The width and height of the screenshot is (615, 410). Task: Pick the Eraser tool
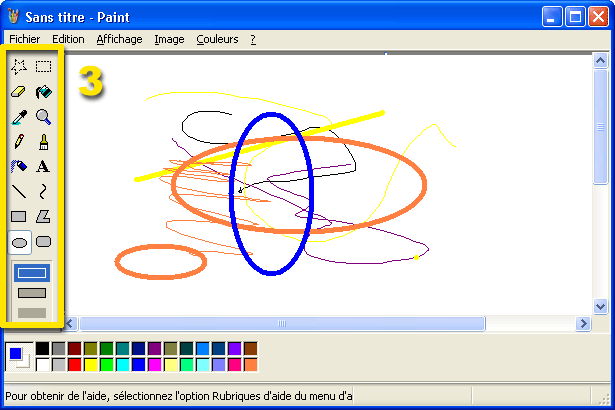pyautogui.click(x=19, y=92)
